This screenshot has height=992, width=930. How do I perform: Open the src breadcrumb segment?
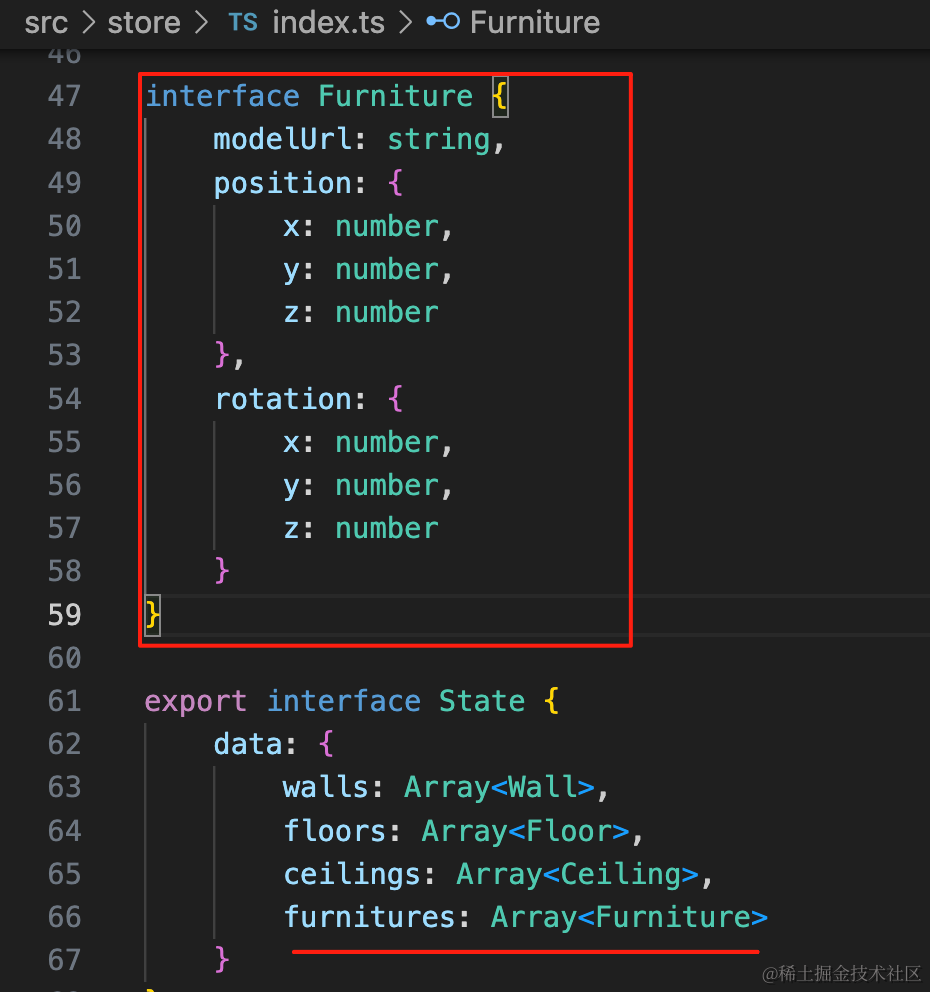click(46, 23)
